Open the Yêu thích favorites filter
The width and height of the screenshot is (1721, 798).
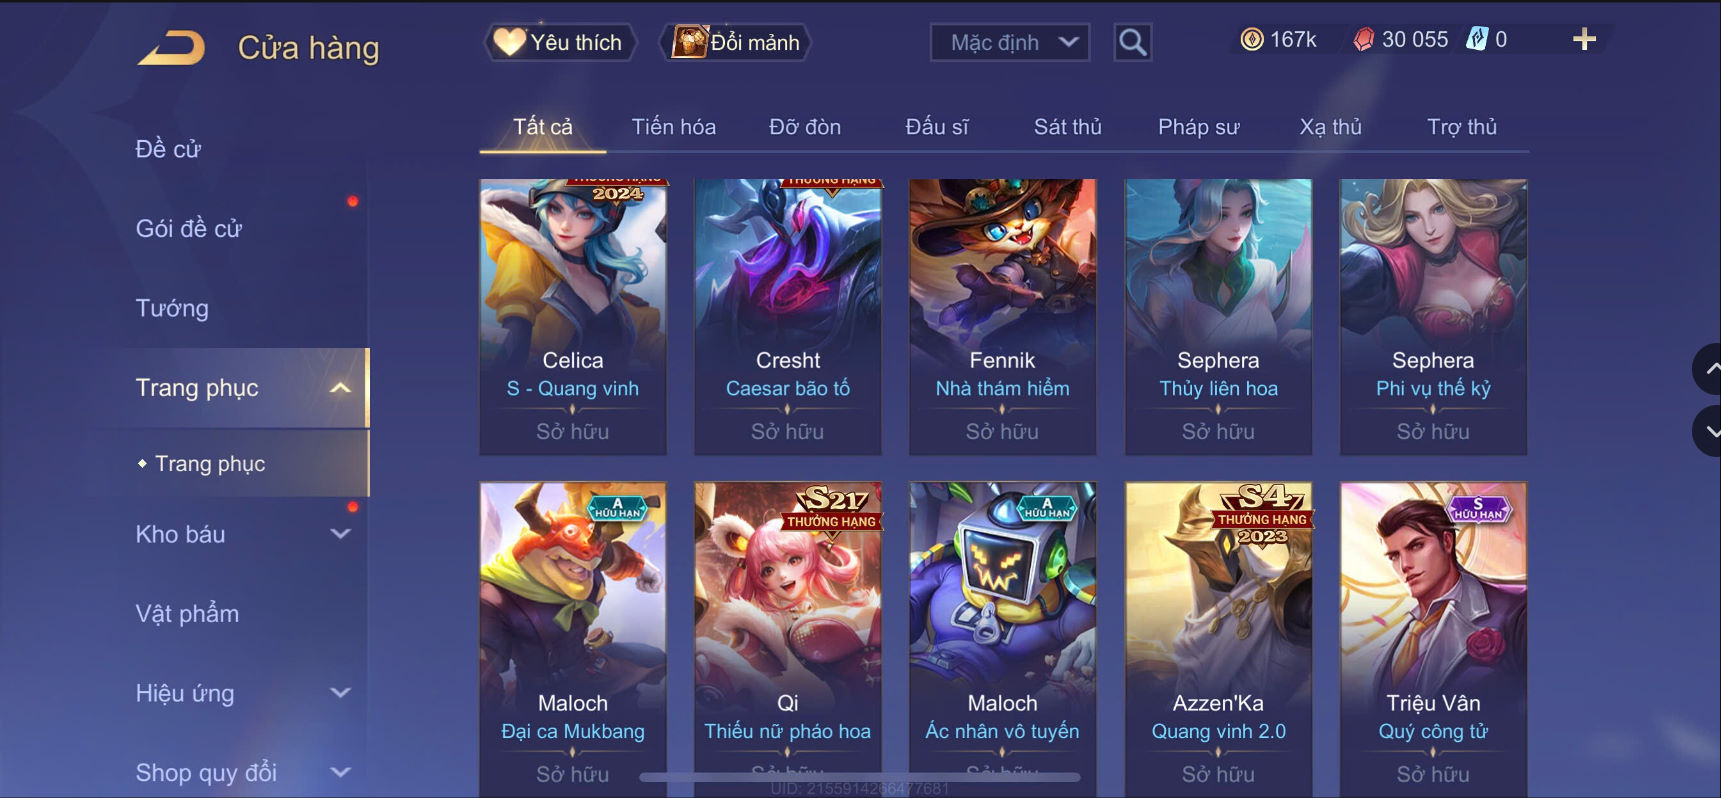(x=561, y=42)
